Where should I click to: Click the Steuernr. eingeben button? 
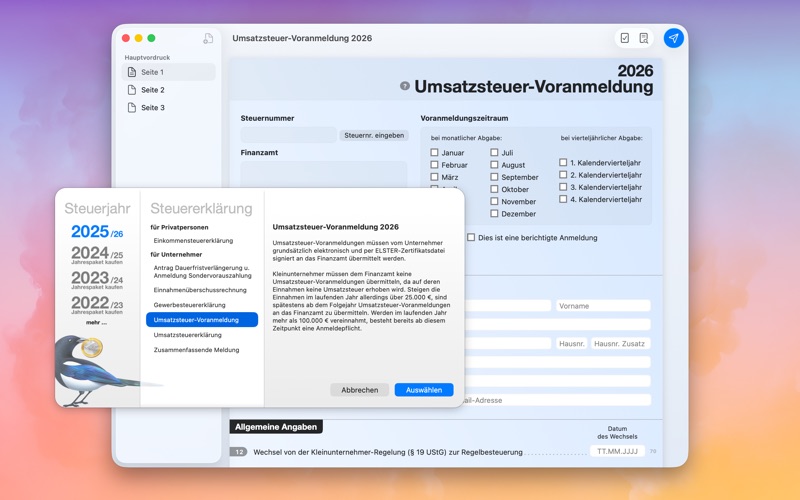374,135
